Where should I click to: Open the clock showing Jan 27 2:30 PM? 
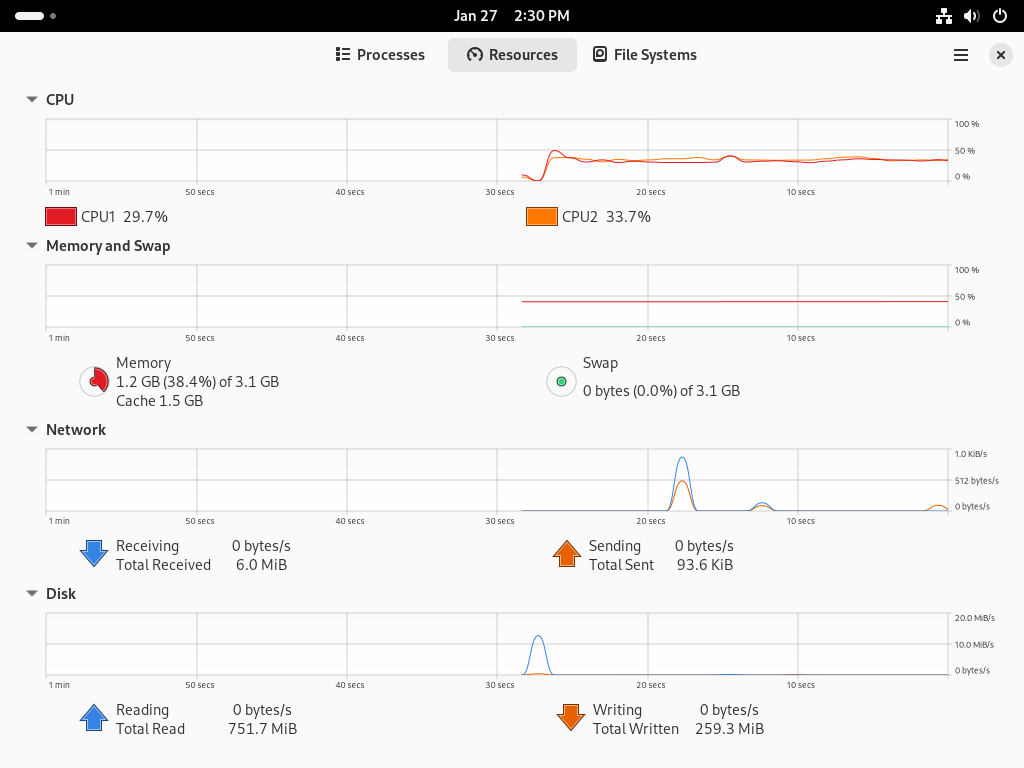tap(512, 16)
